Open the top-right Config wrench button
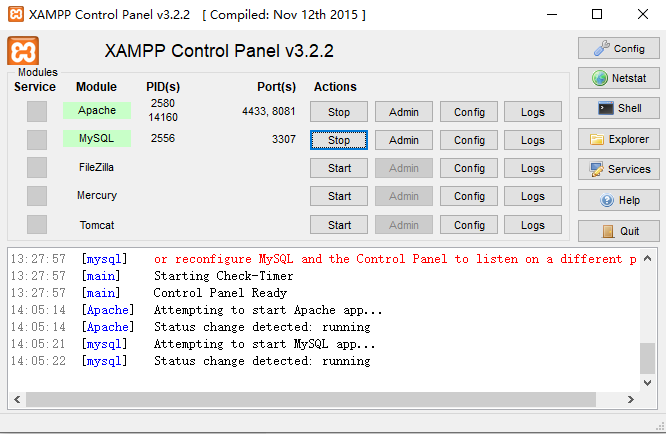 click(x=618, y=48)
